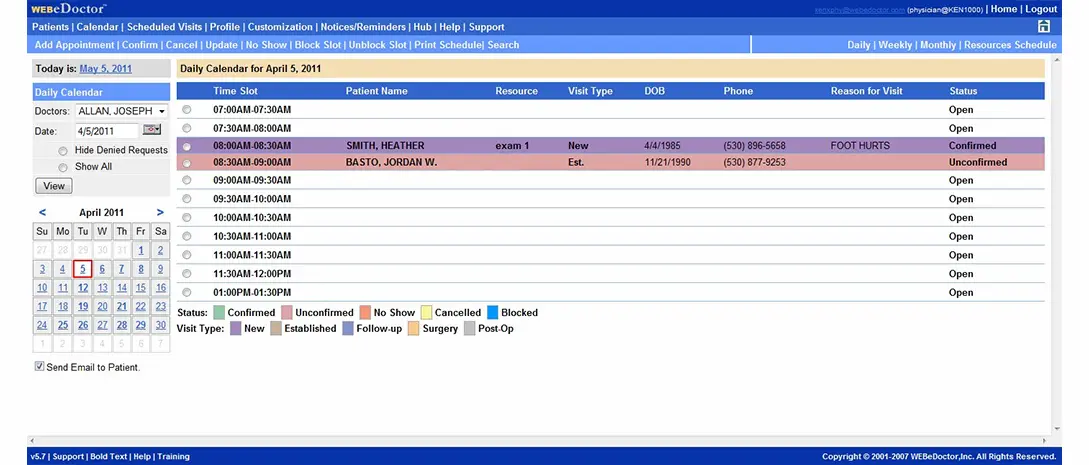
Task: Click the Support link in footer
Action: point(68,457)
